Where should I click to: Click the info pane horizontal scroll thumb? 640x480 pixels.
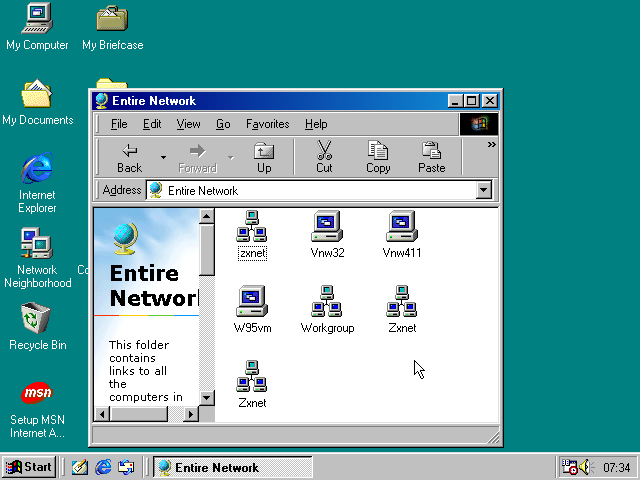pos(138,414)
